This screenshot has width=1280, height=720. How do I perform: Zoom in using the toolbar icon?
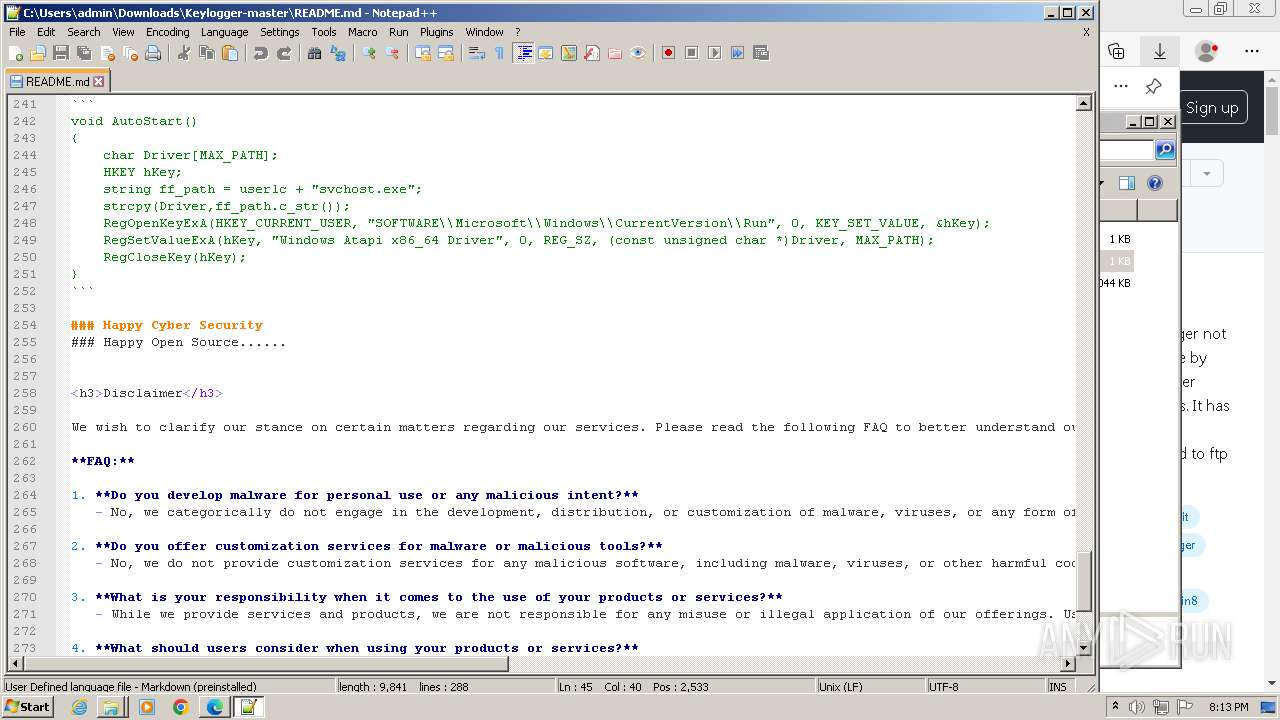click(x=369, y=53)
